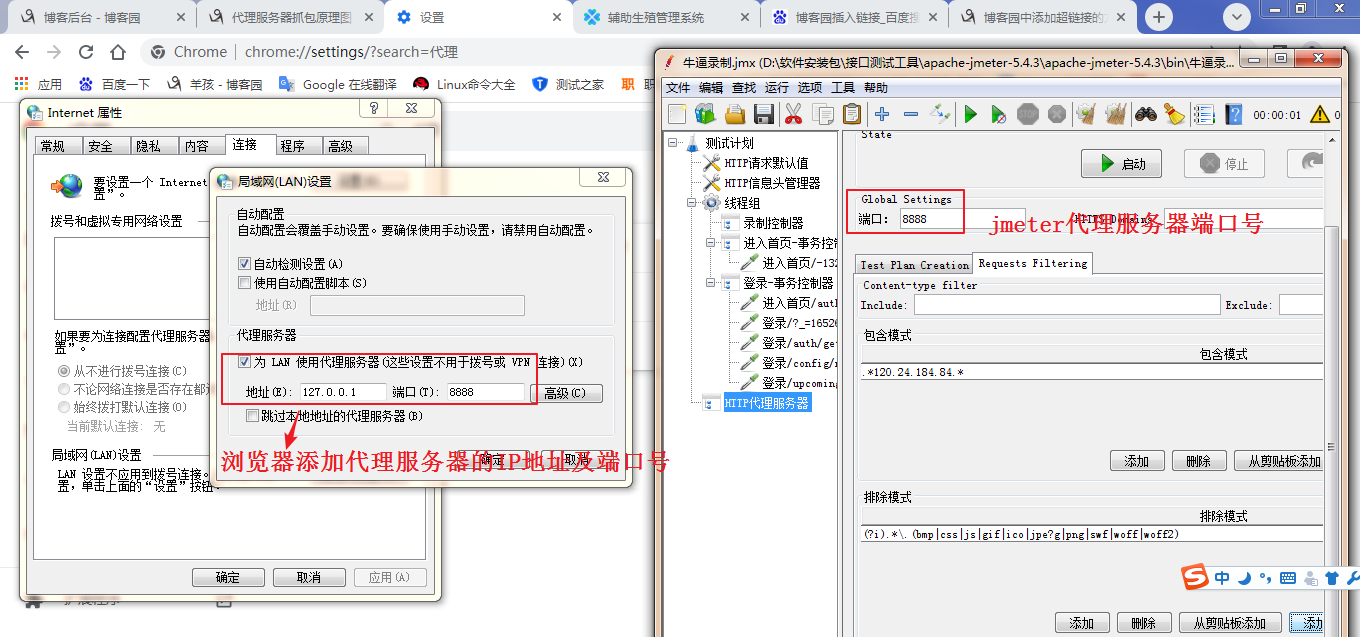Click the Toggle enable/disable icon in JMeter
This screenshot has width=1360, height=637.
[940, 114]
